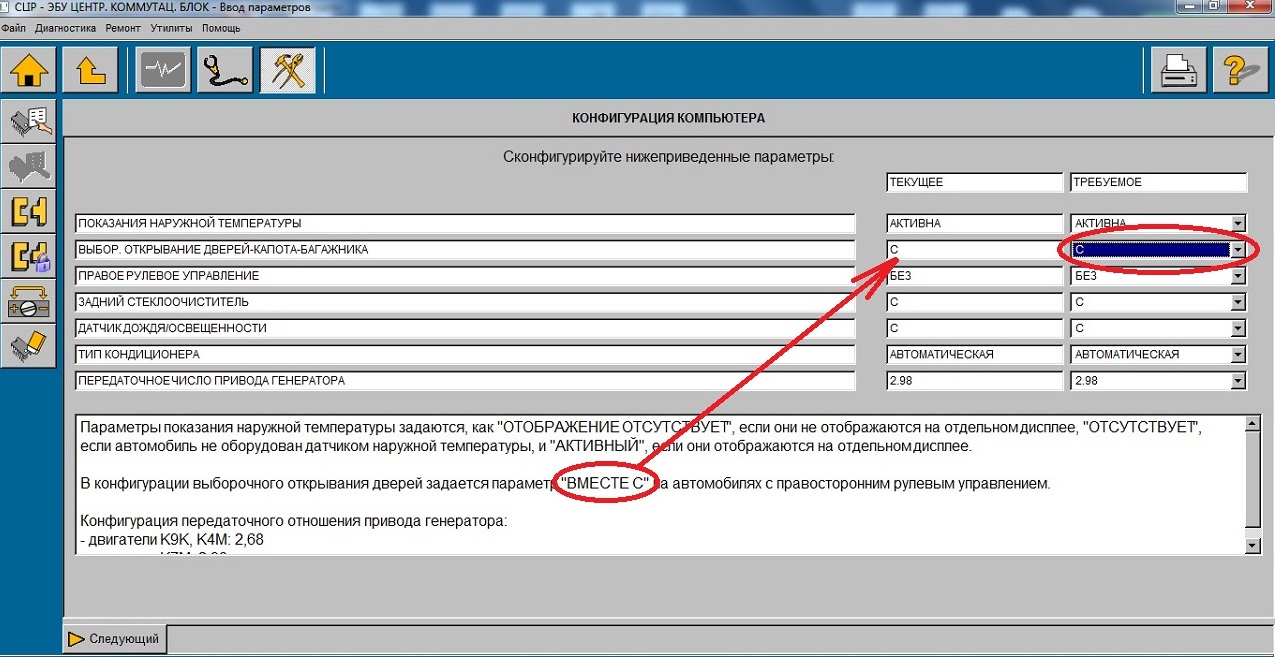Click the chip with document and hand icon
The image size is (1275, 657).
pyautogui.click(x=29, y=122)
